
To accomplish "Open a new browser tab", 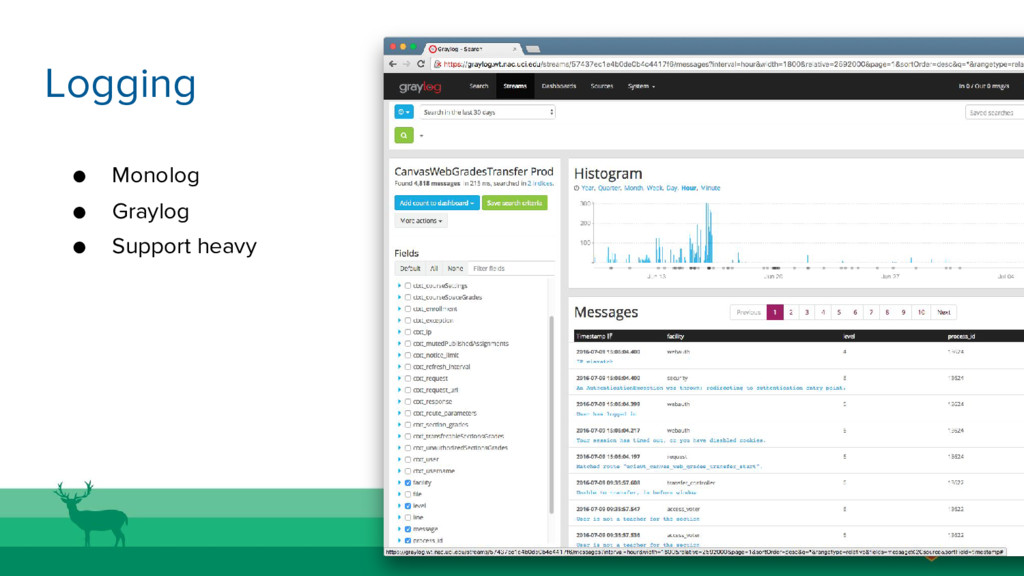I will point(533,49).
